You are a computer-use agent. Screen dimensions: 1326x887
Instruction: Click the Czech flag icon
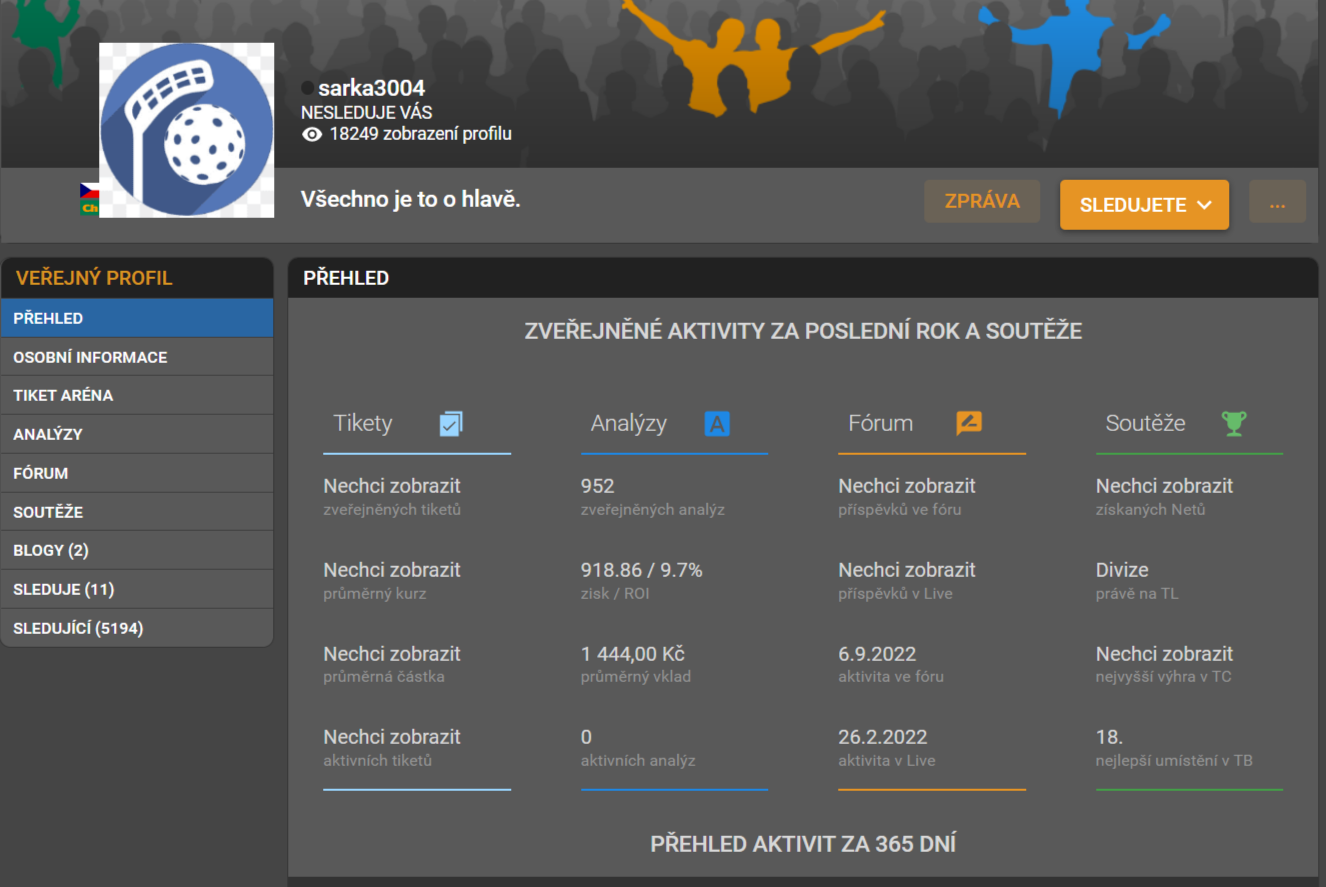[x=89, y=190]
